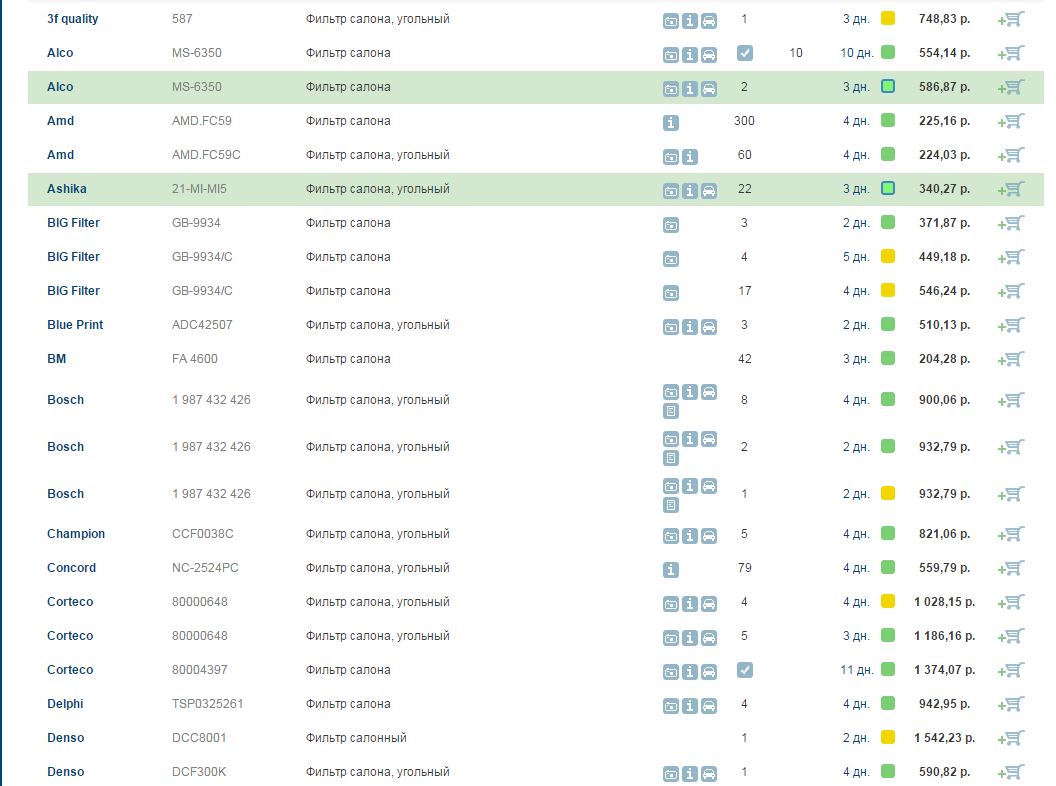This screenshot has width=1056, height=786.
Task: Open the Blue Print brand link
Action: click(x=75, y=325)
